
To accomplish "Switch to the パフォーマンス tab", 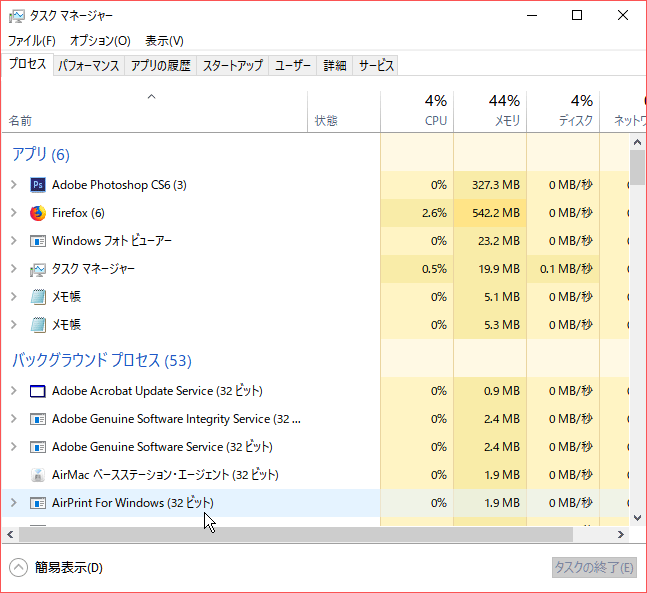I will click(x=89, y=66).
